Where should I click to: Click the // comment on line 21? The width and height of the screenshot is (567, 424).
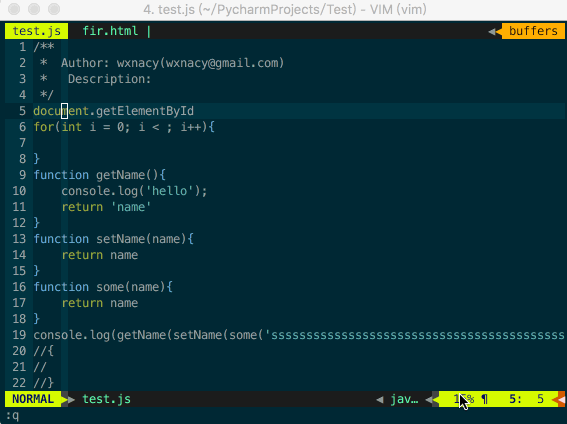[40, 367]
